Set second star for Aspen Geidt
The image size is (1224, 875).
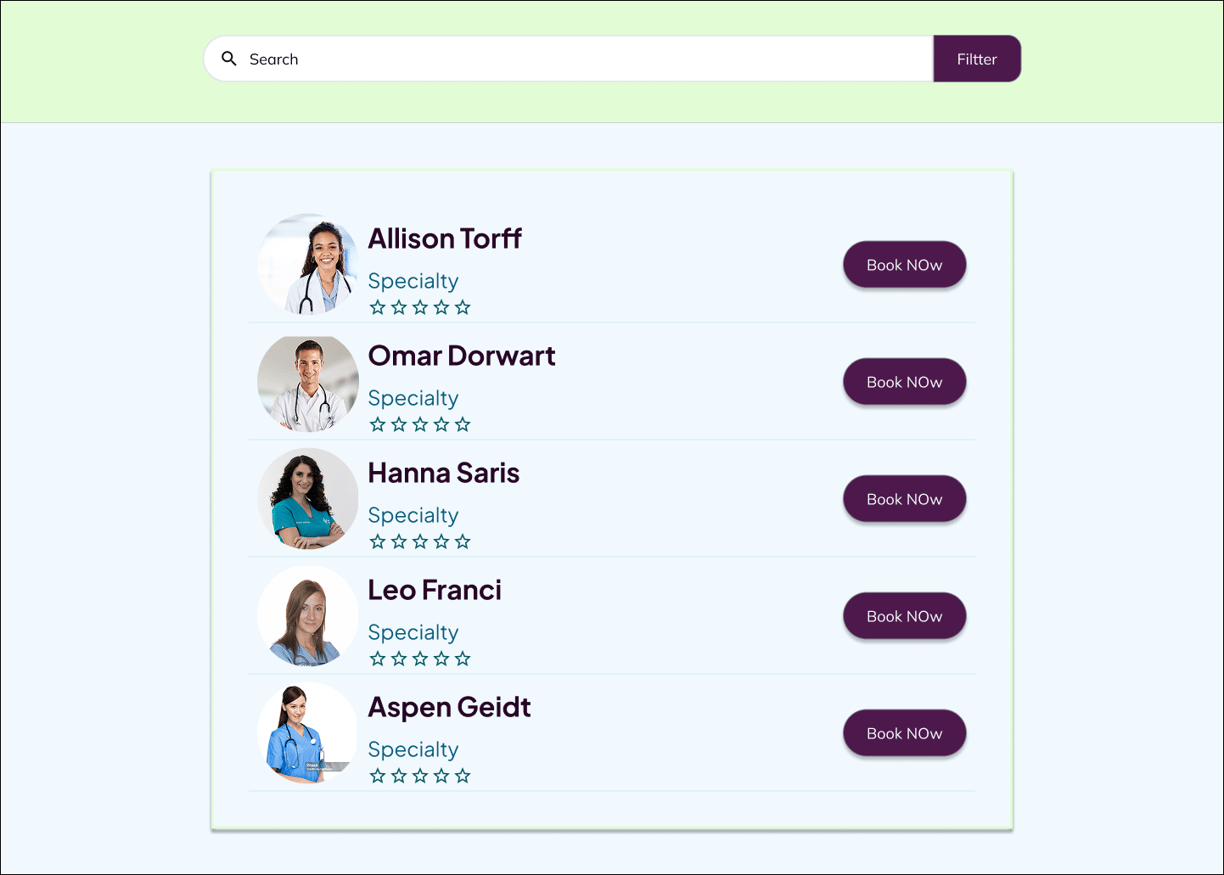click(399, 775)
